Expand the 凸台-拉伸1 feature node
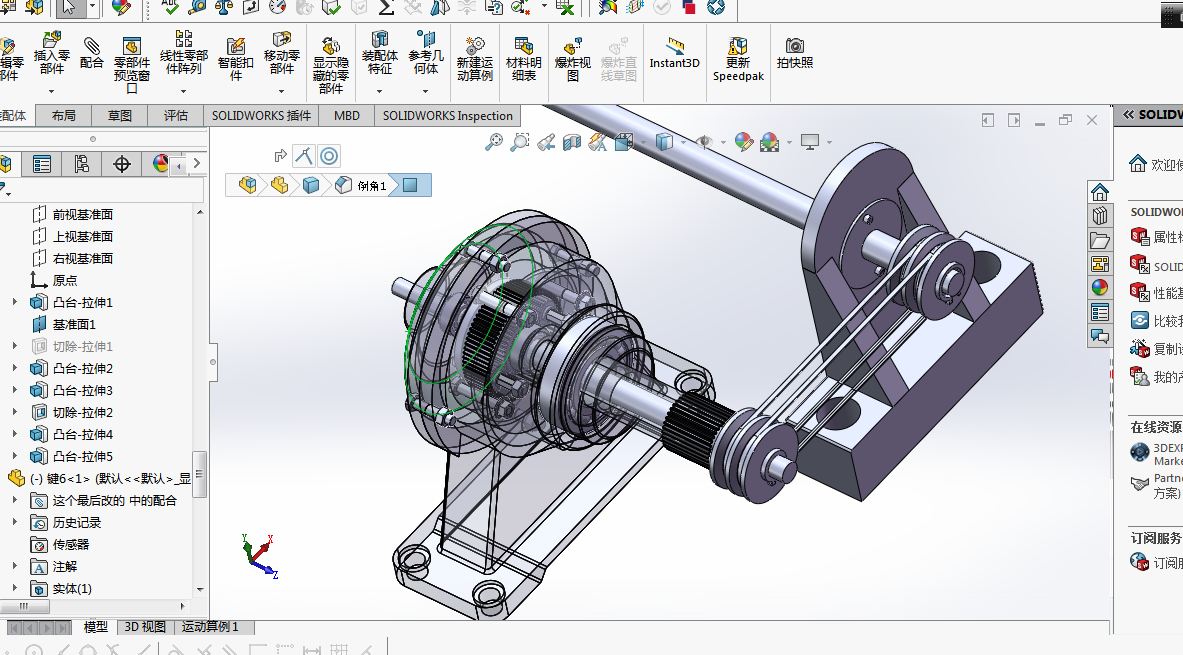Image resolution: width=1183 pixels, height=655 pixels. pos(14,302)
